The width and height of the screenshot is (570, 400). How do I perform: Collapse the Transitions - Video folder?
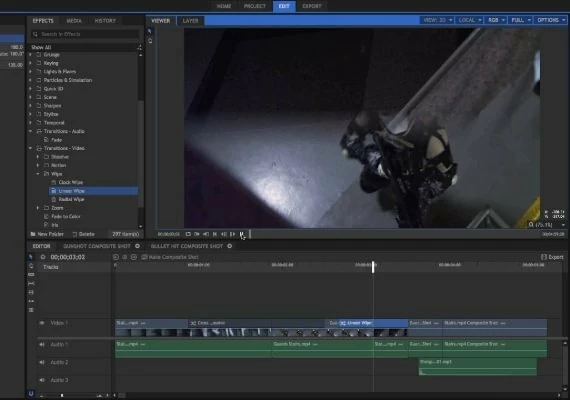pyautogui.click(x=31, y=148)
